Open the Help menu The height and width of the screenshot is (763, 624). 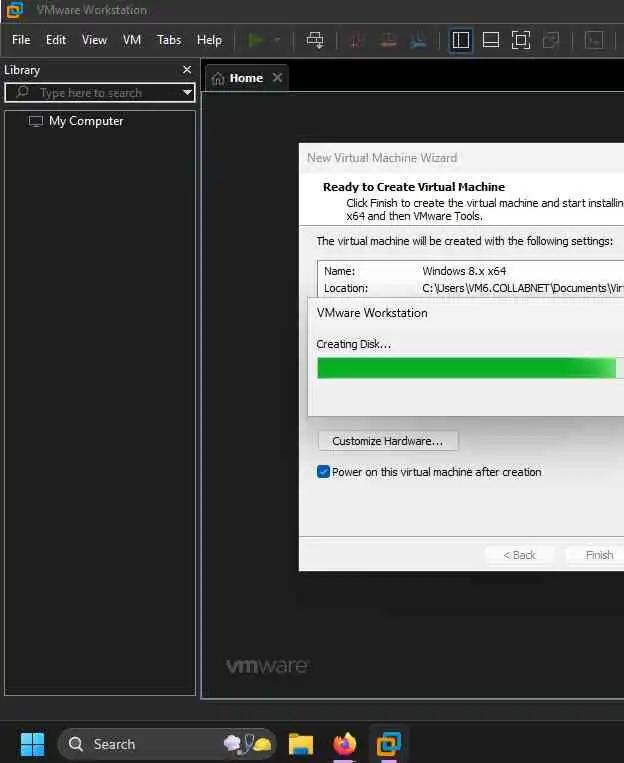coord(209,40)
